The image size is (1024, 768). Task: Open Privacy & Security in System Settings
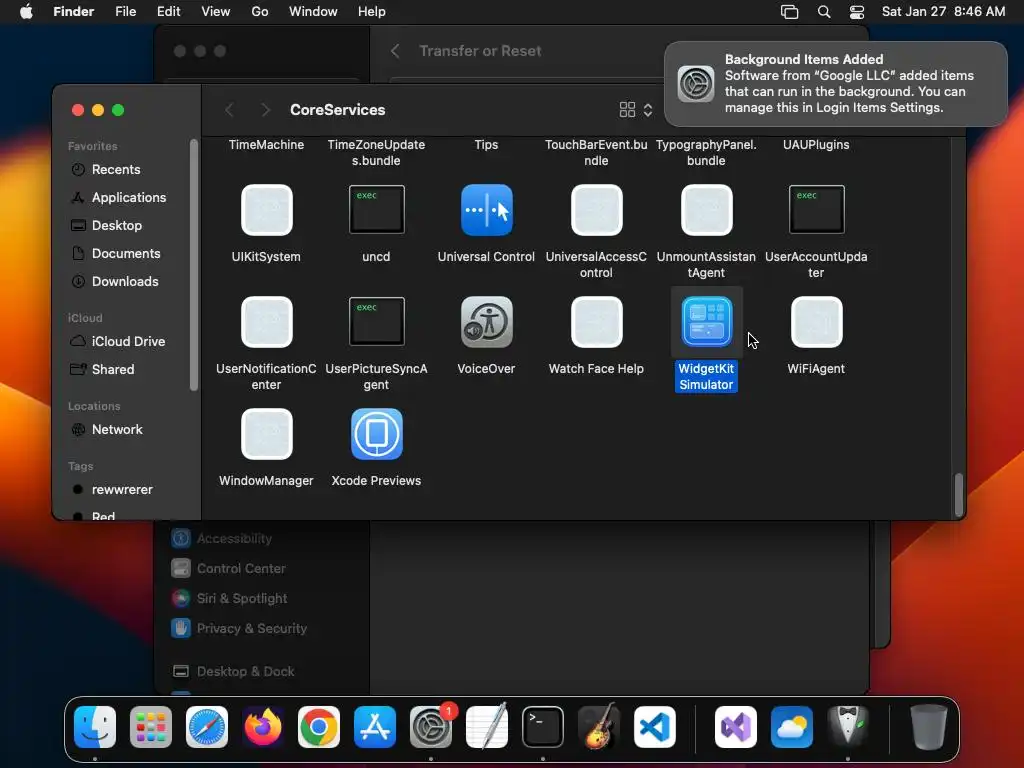[251, 629]
